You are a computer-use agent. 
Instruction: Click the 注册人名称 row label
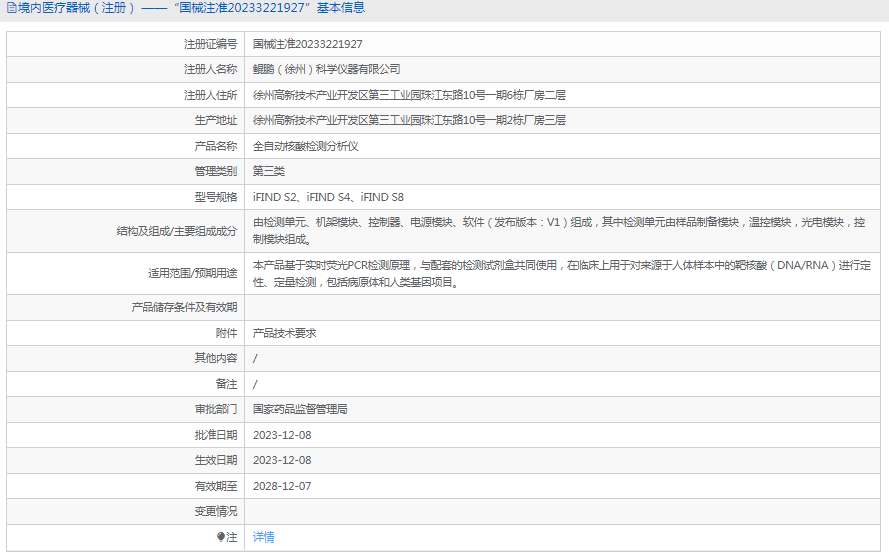click(x=210, y=69)
